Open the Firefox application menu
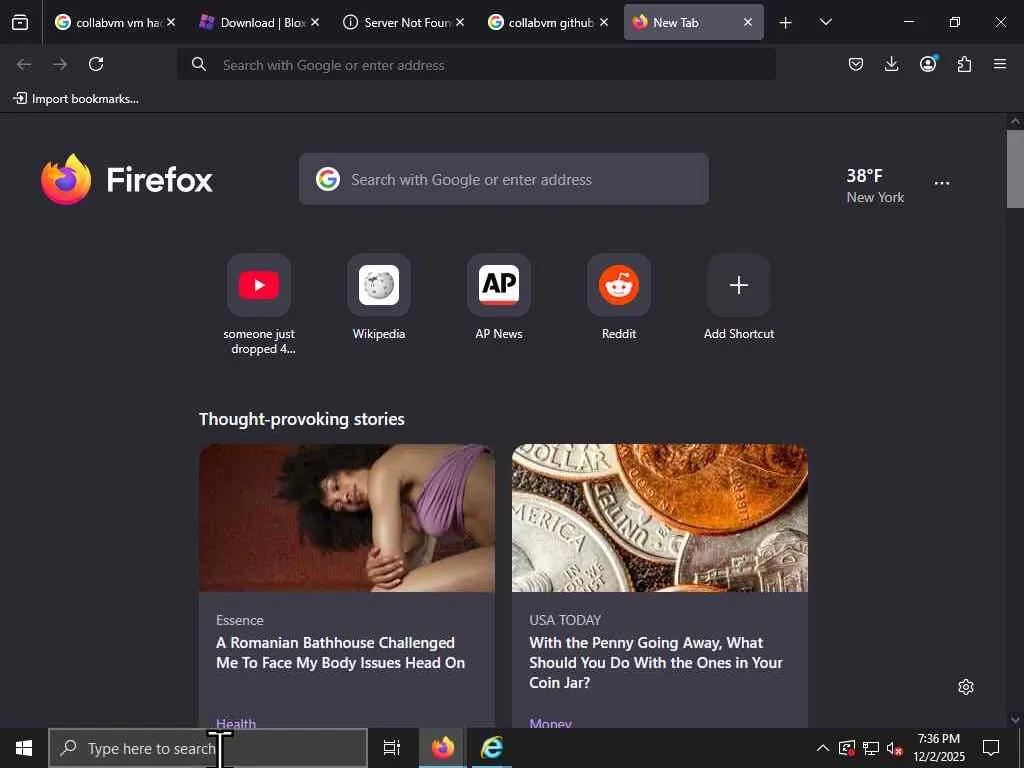The width and height of the screenshot is (1024, 768). point(1000,64)
